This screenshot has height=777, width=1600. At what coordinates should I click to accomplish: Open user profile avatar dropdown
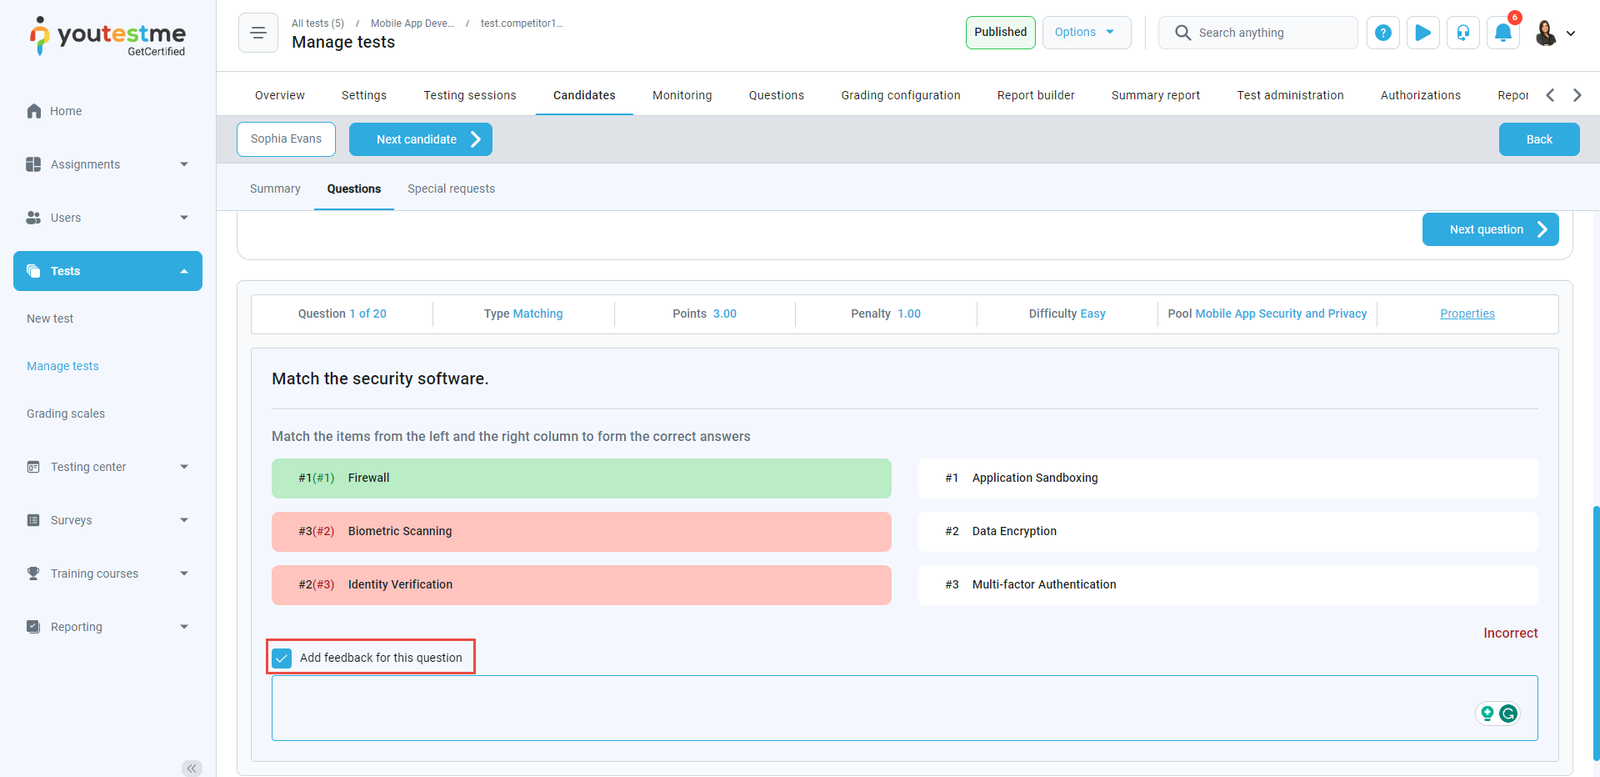coord(1555,33)
